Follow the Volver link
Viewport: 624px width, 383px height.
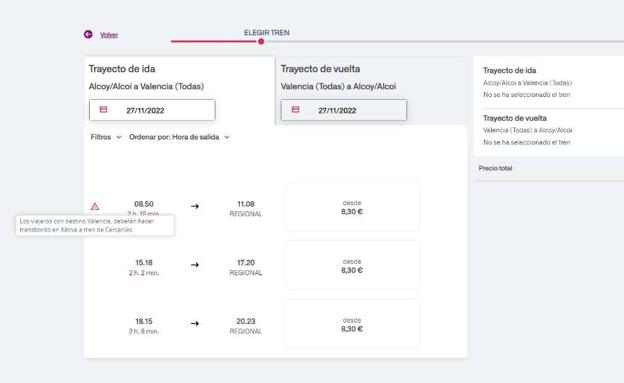tap(109, 35)
